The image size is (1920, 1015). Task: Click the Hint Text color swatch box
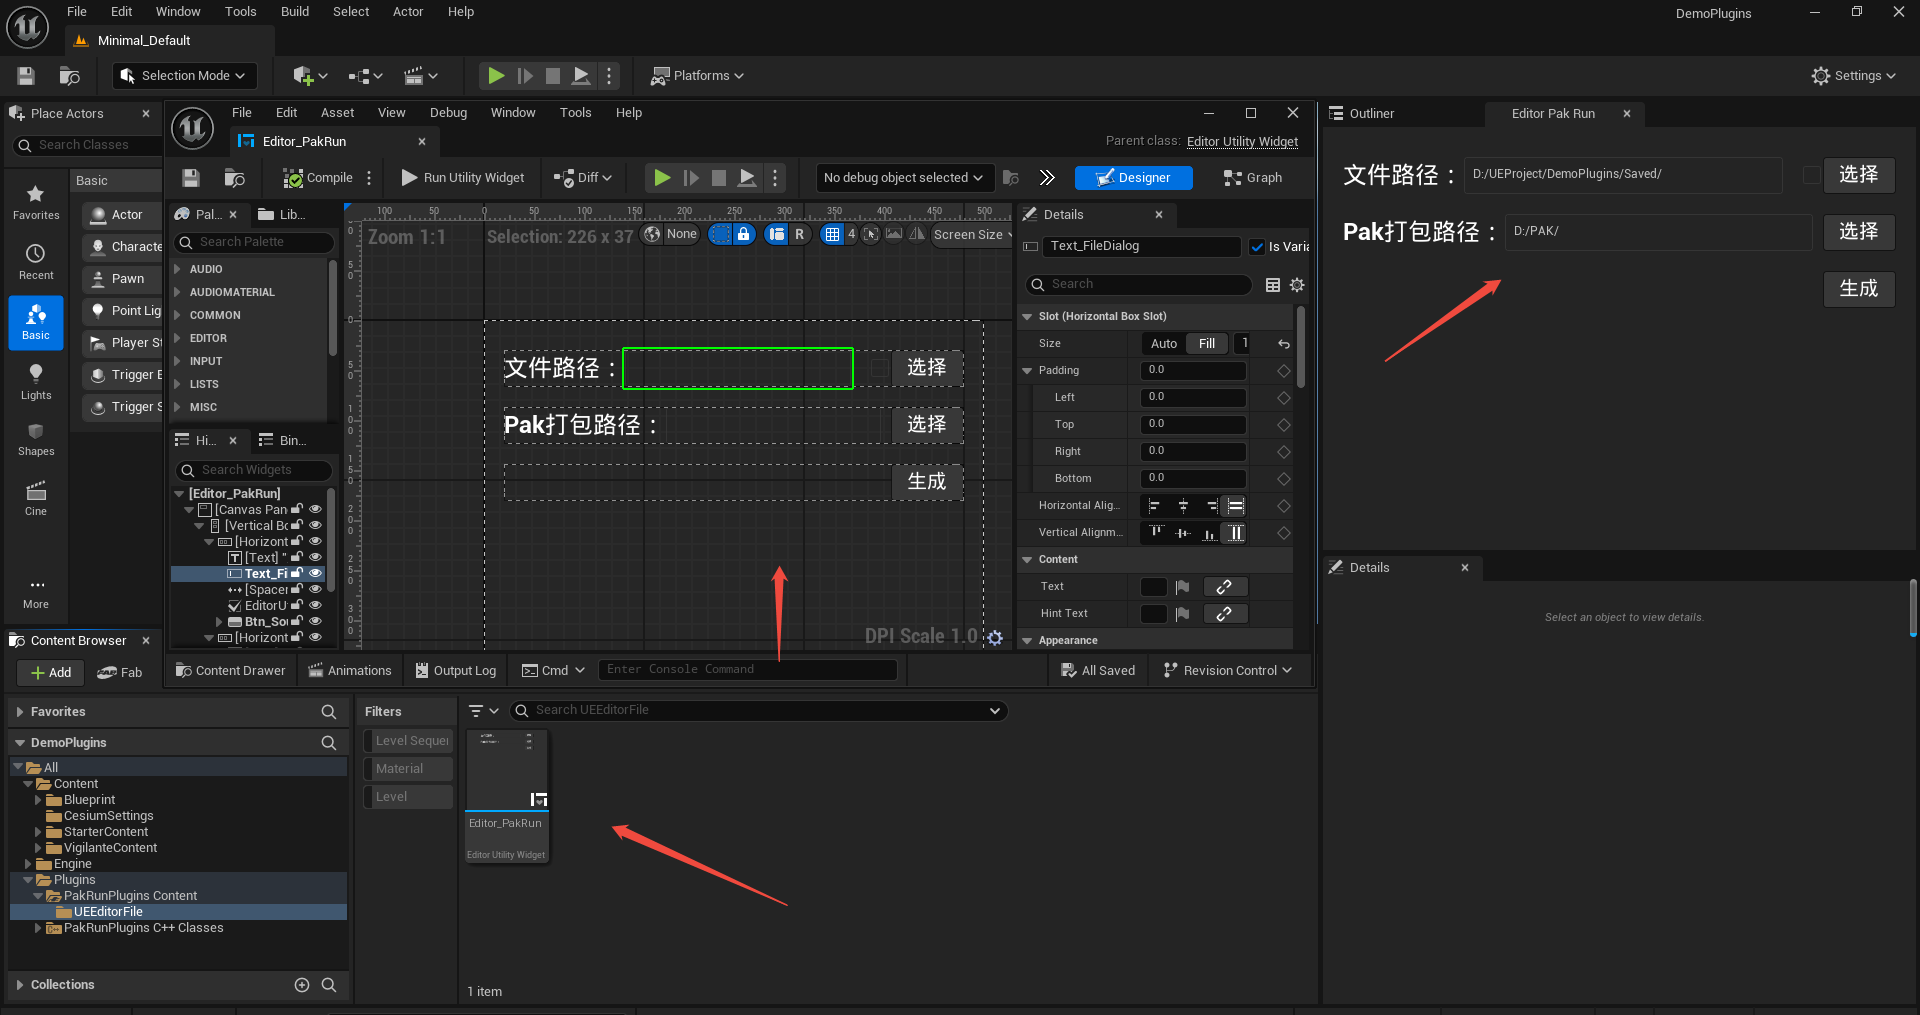1154,614
